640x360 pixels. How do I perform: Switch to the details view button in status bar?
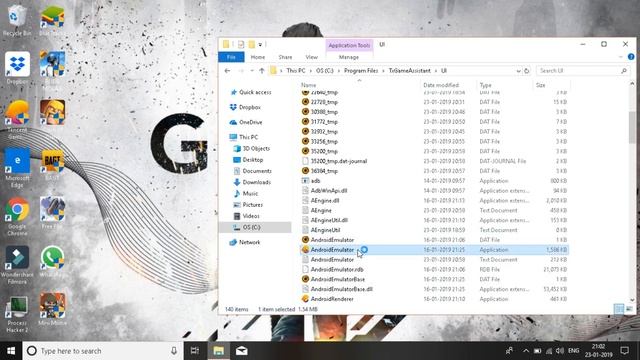coord(619,309)
